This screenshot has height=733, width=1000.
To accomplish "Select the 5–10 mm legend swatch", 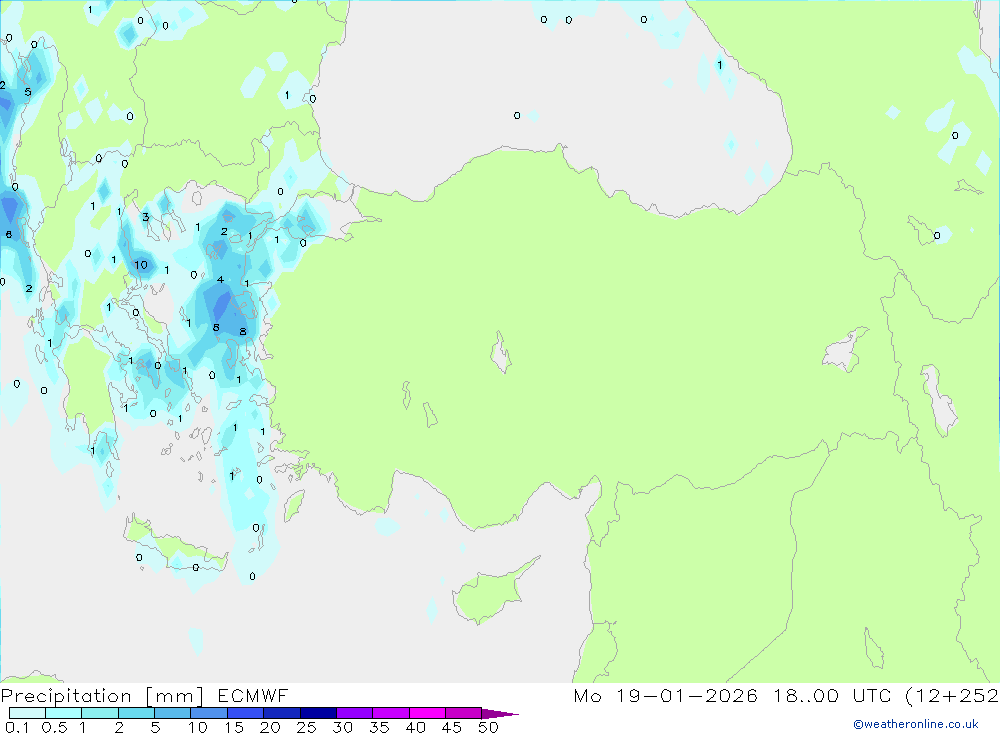I will [x=172, y=713].
